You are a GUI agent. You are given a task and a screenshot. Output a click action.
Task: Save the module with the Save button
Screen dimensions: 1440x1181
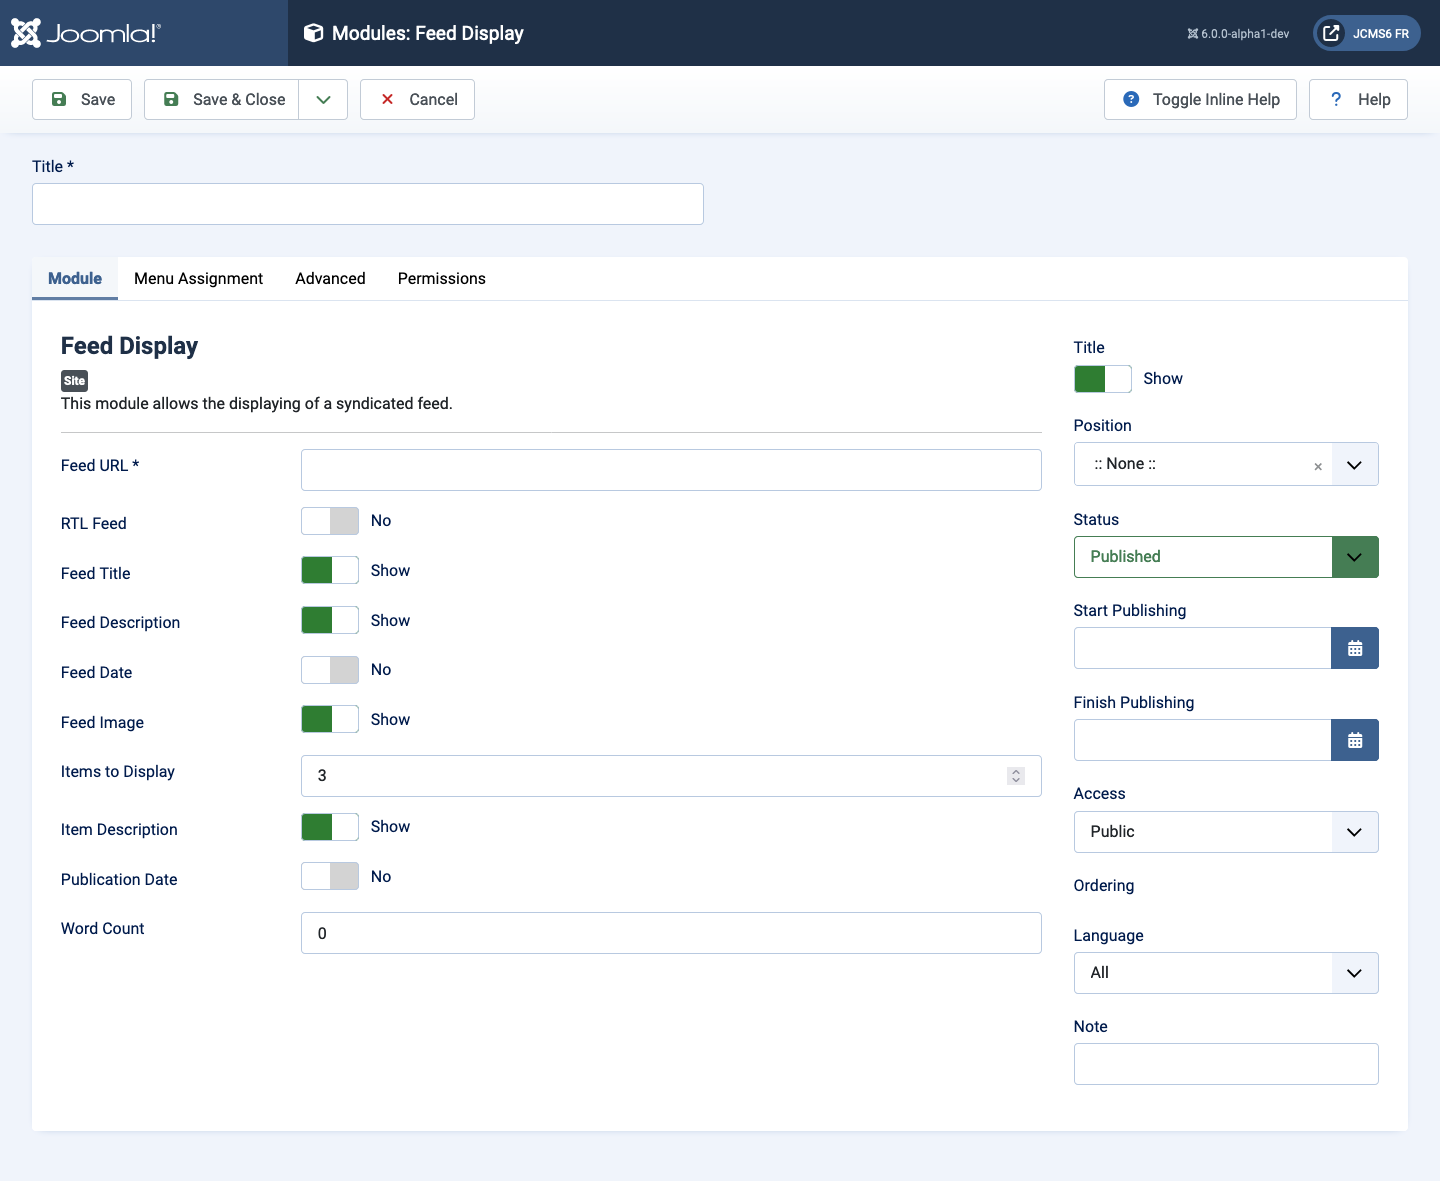[x=82, y=99]
